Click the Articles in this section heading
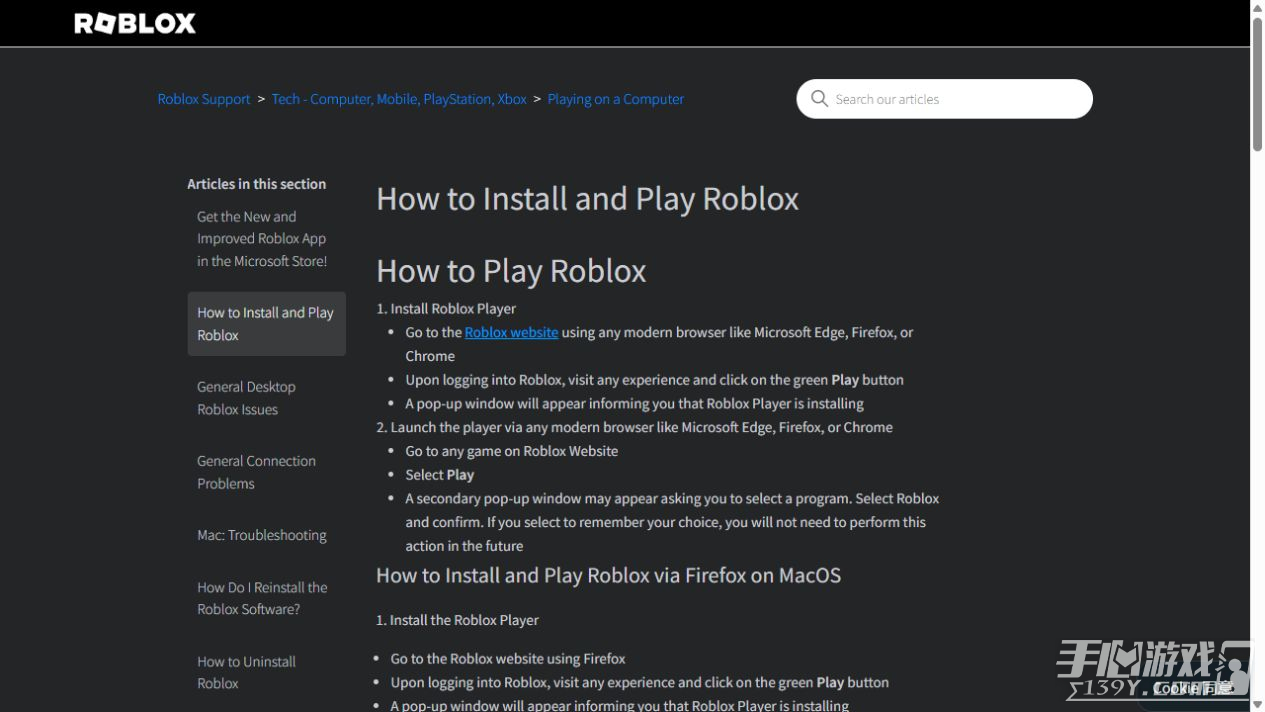Image resolution: width=1265 pixels, height=712 pixels. (256, 184)
